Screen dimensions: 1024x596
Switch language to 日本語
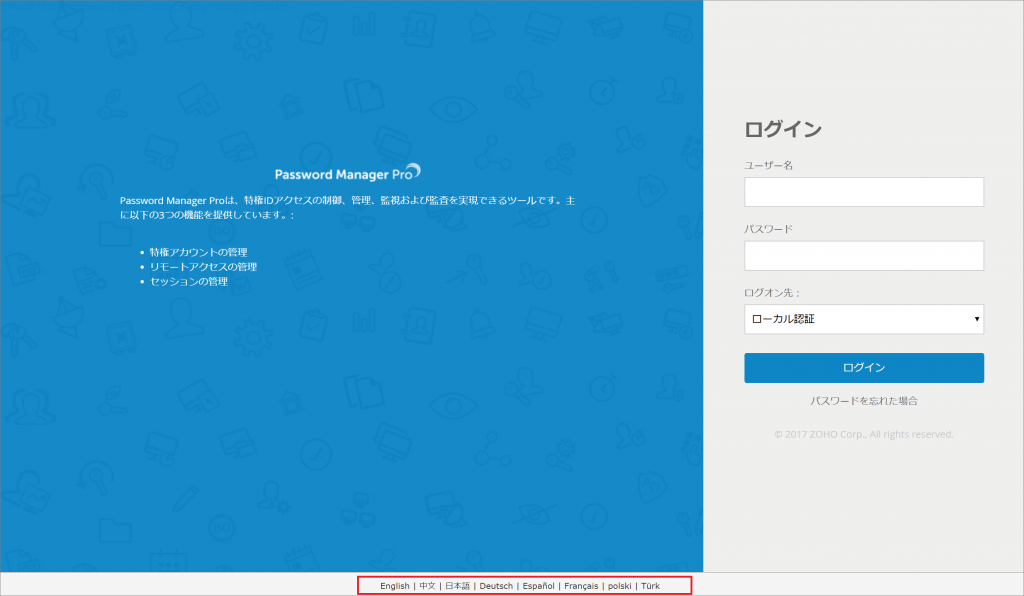click(x=457, y=586)
